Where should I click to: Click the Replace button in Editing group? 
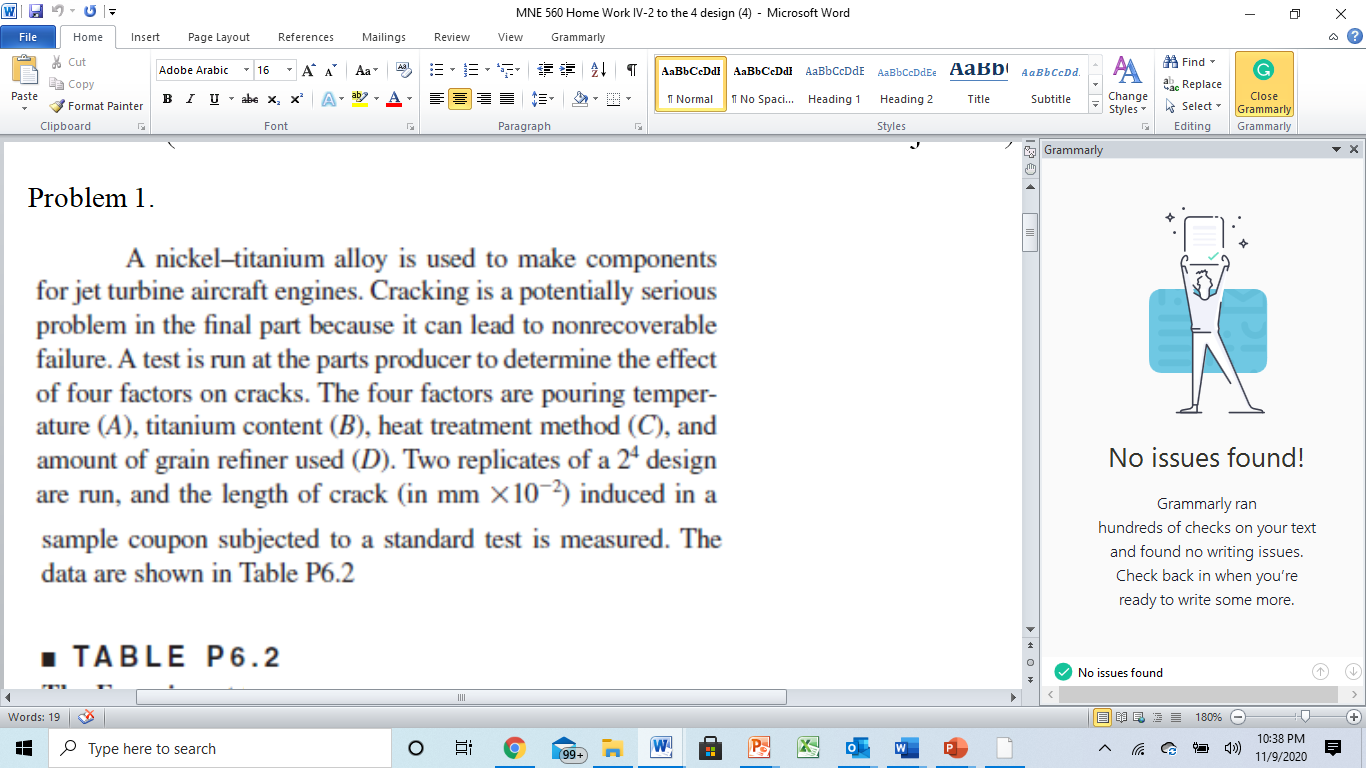(x=1193, y=84)
